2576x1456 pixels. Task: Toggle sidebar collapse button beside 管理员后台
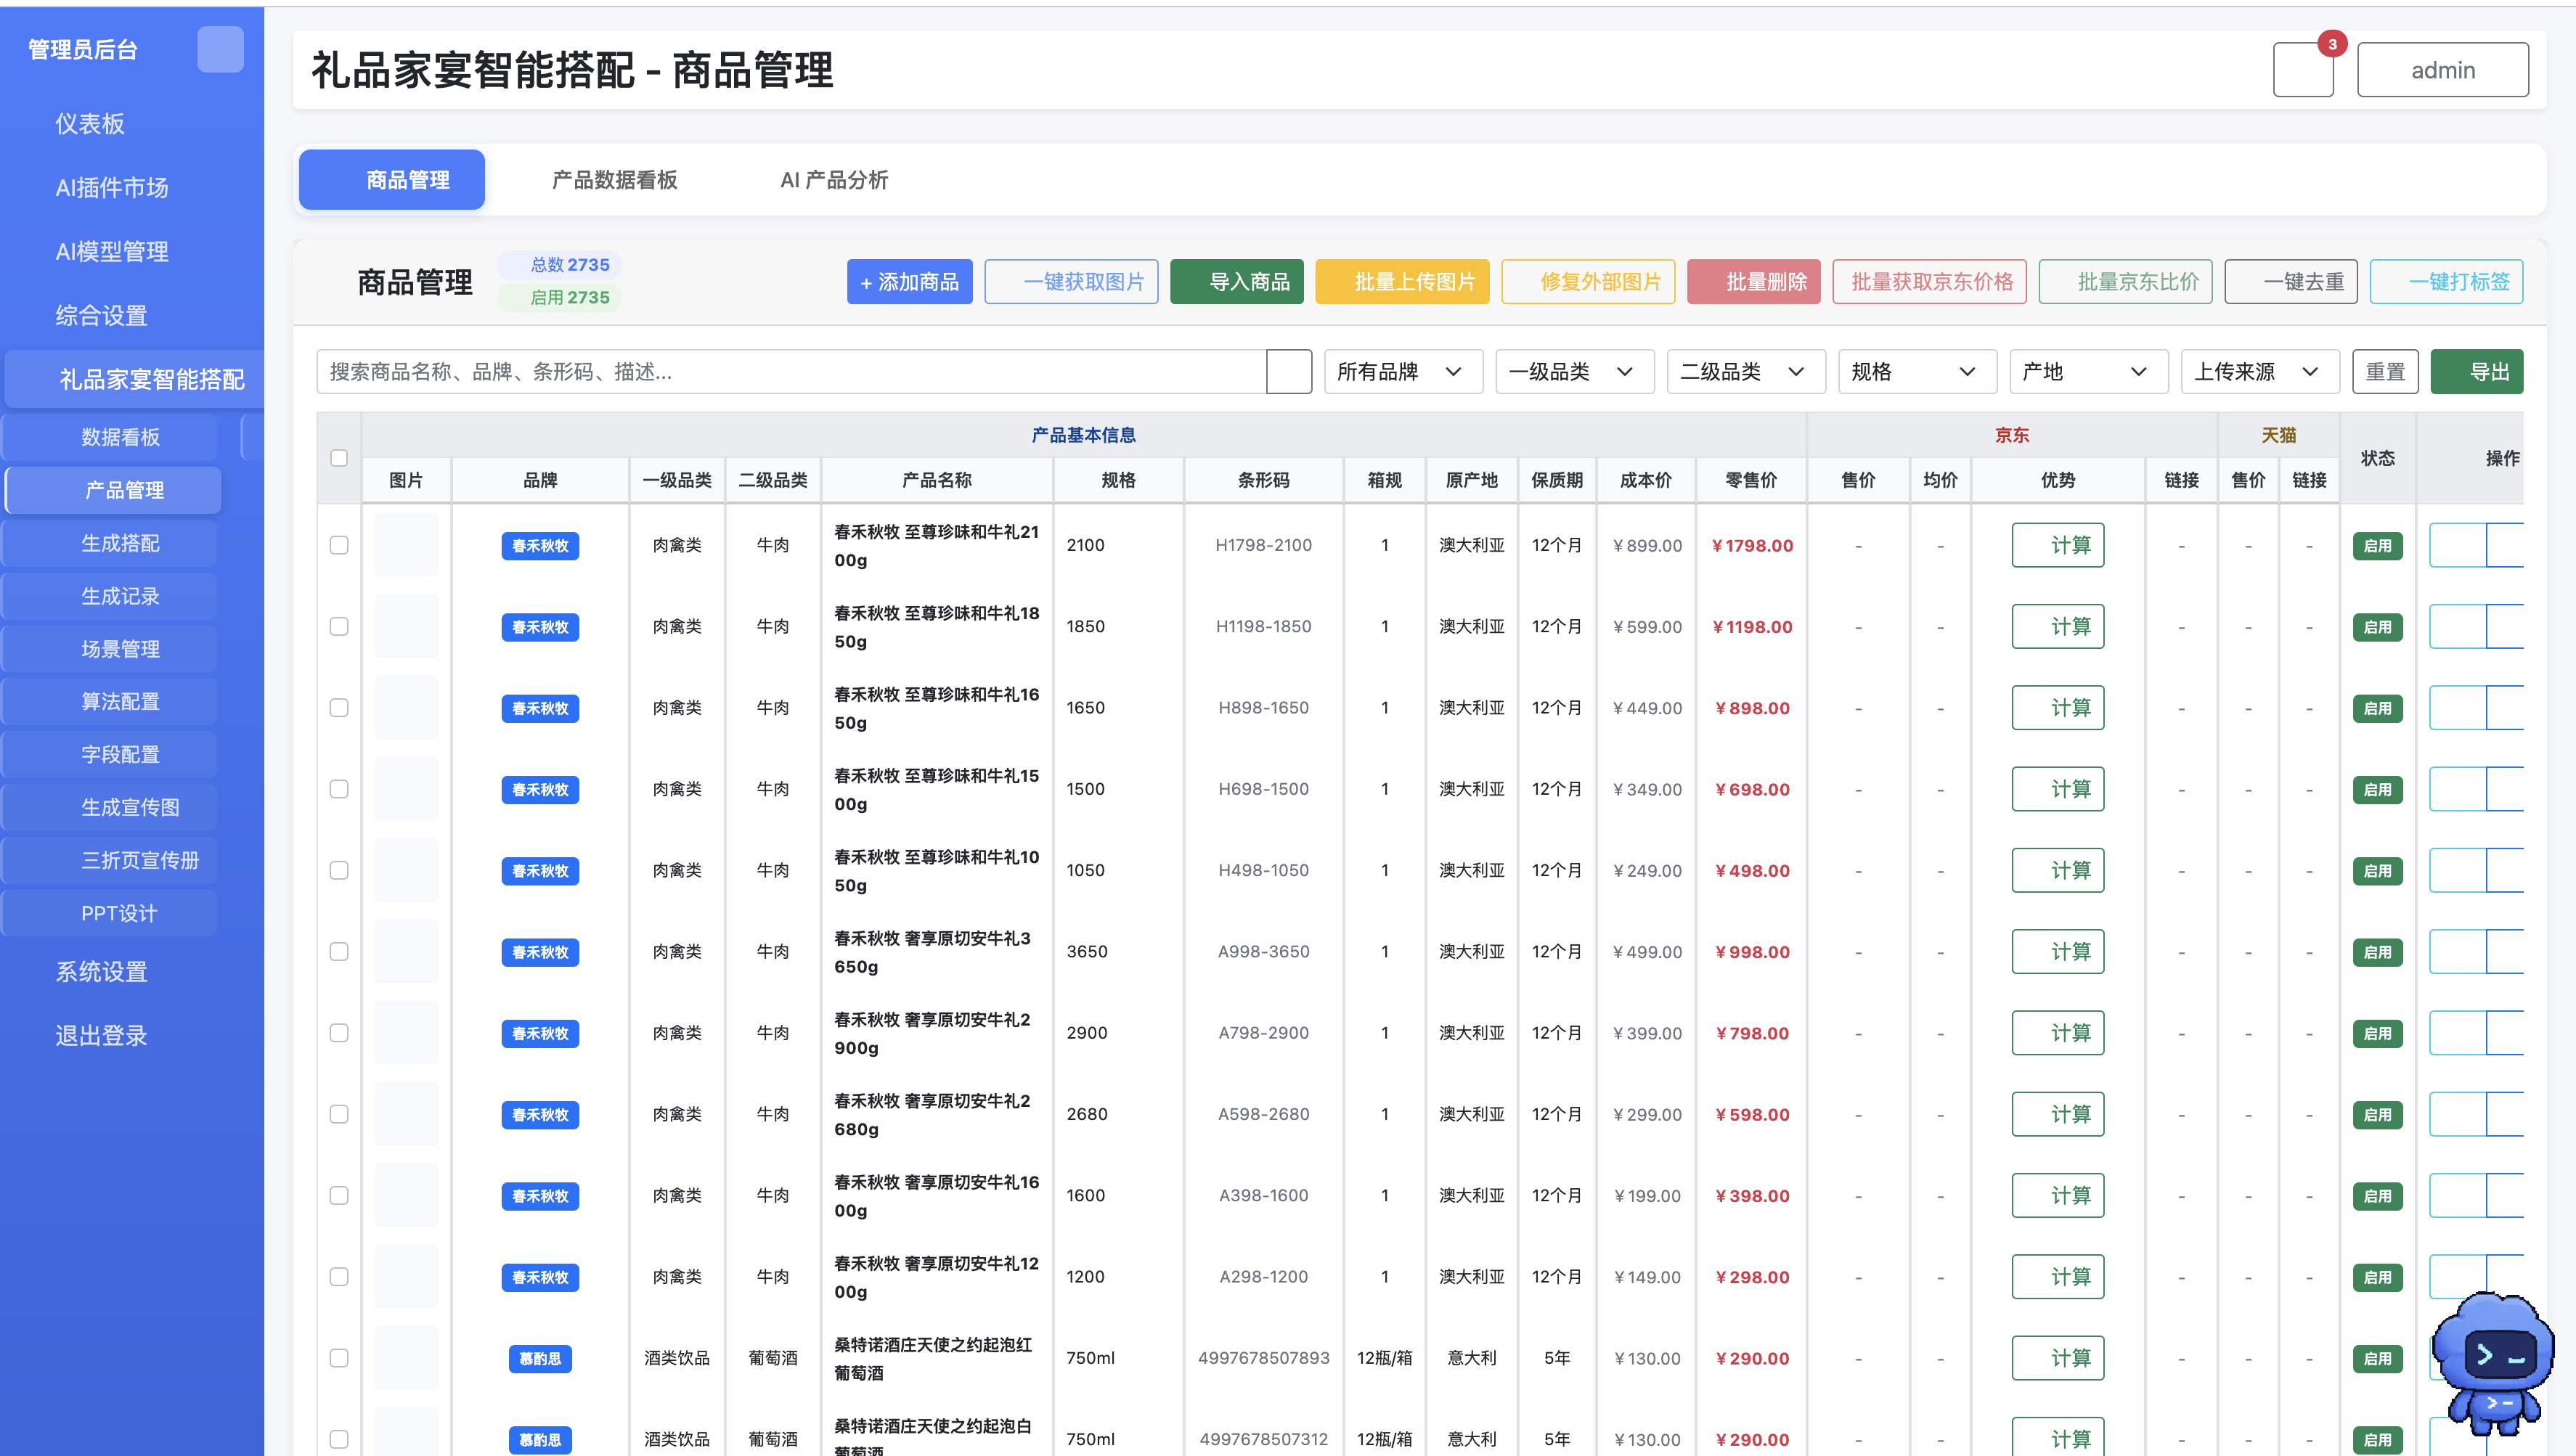[220, 49]
